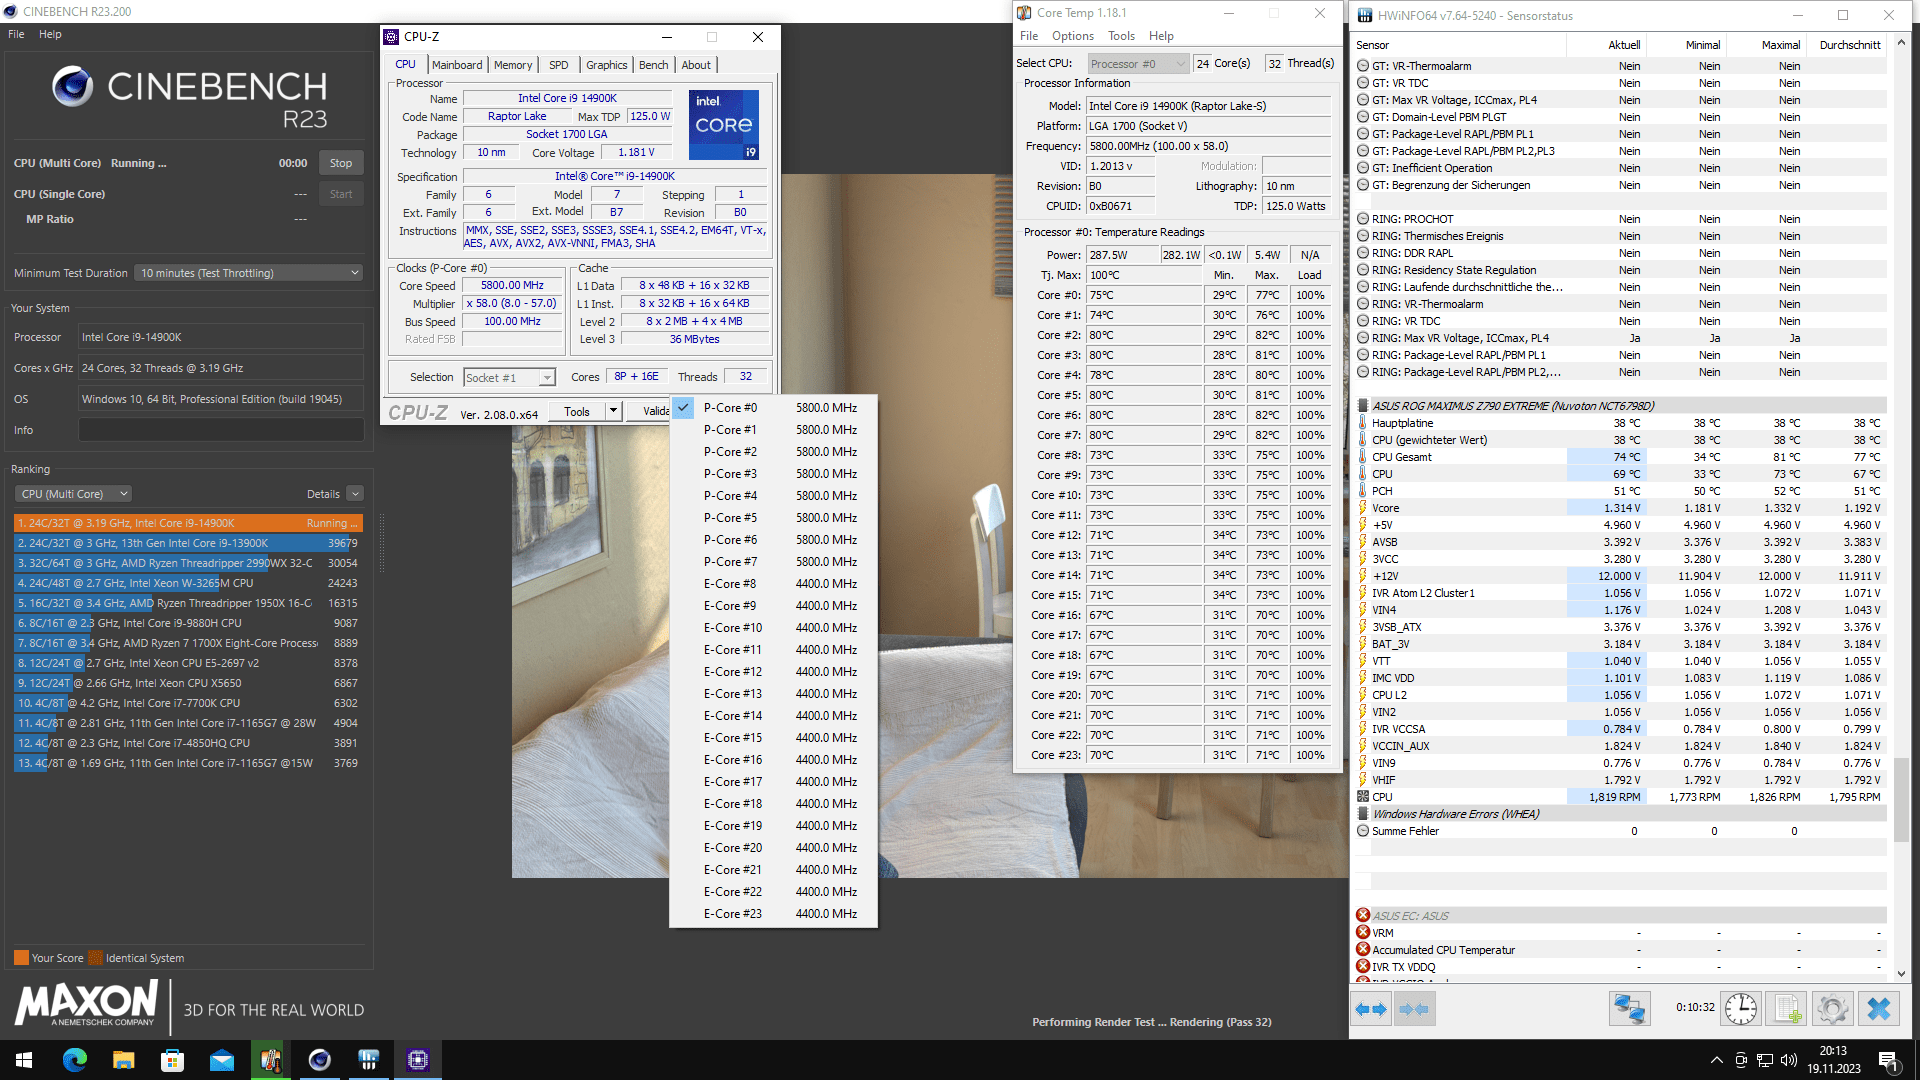Click HWiNFO scrollbar down arrow
The image size is (1920, 1080).
1901,973
